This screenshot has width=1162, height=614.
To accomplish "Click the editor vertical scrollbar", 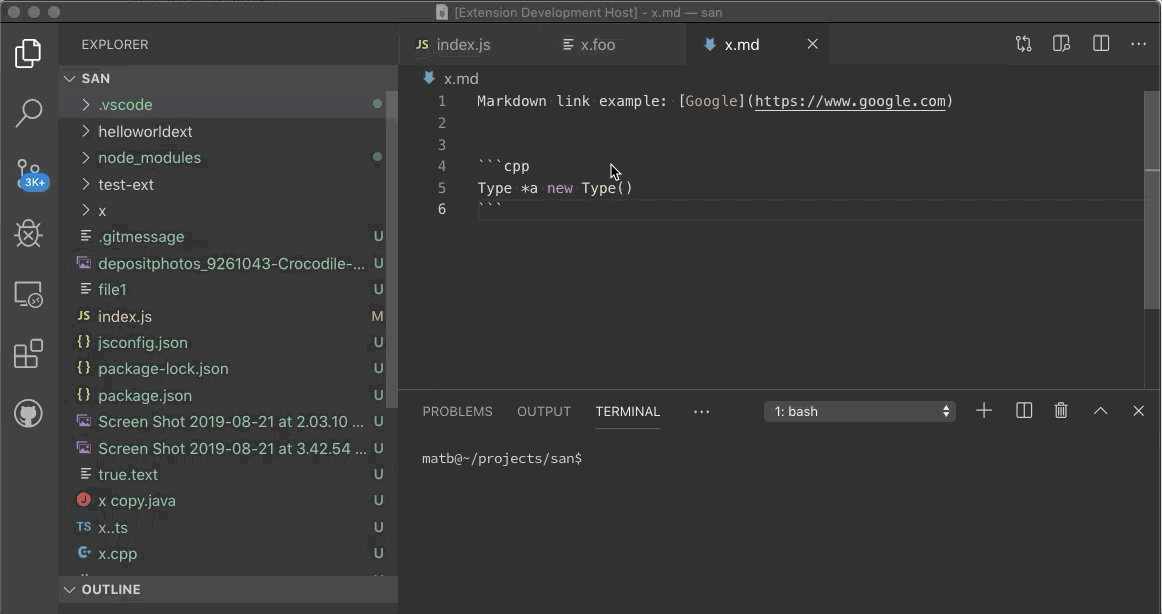I will [x=1152, y=200].
